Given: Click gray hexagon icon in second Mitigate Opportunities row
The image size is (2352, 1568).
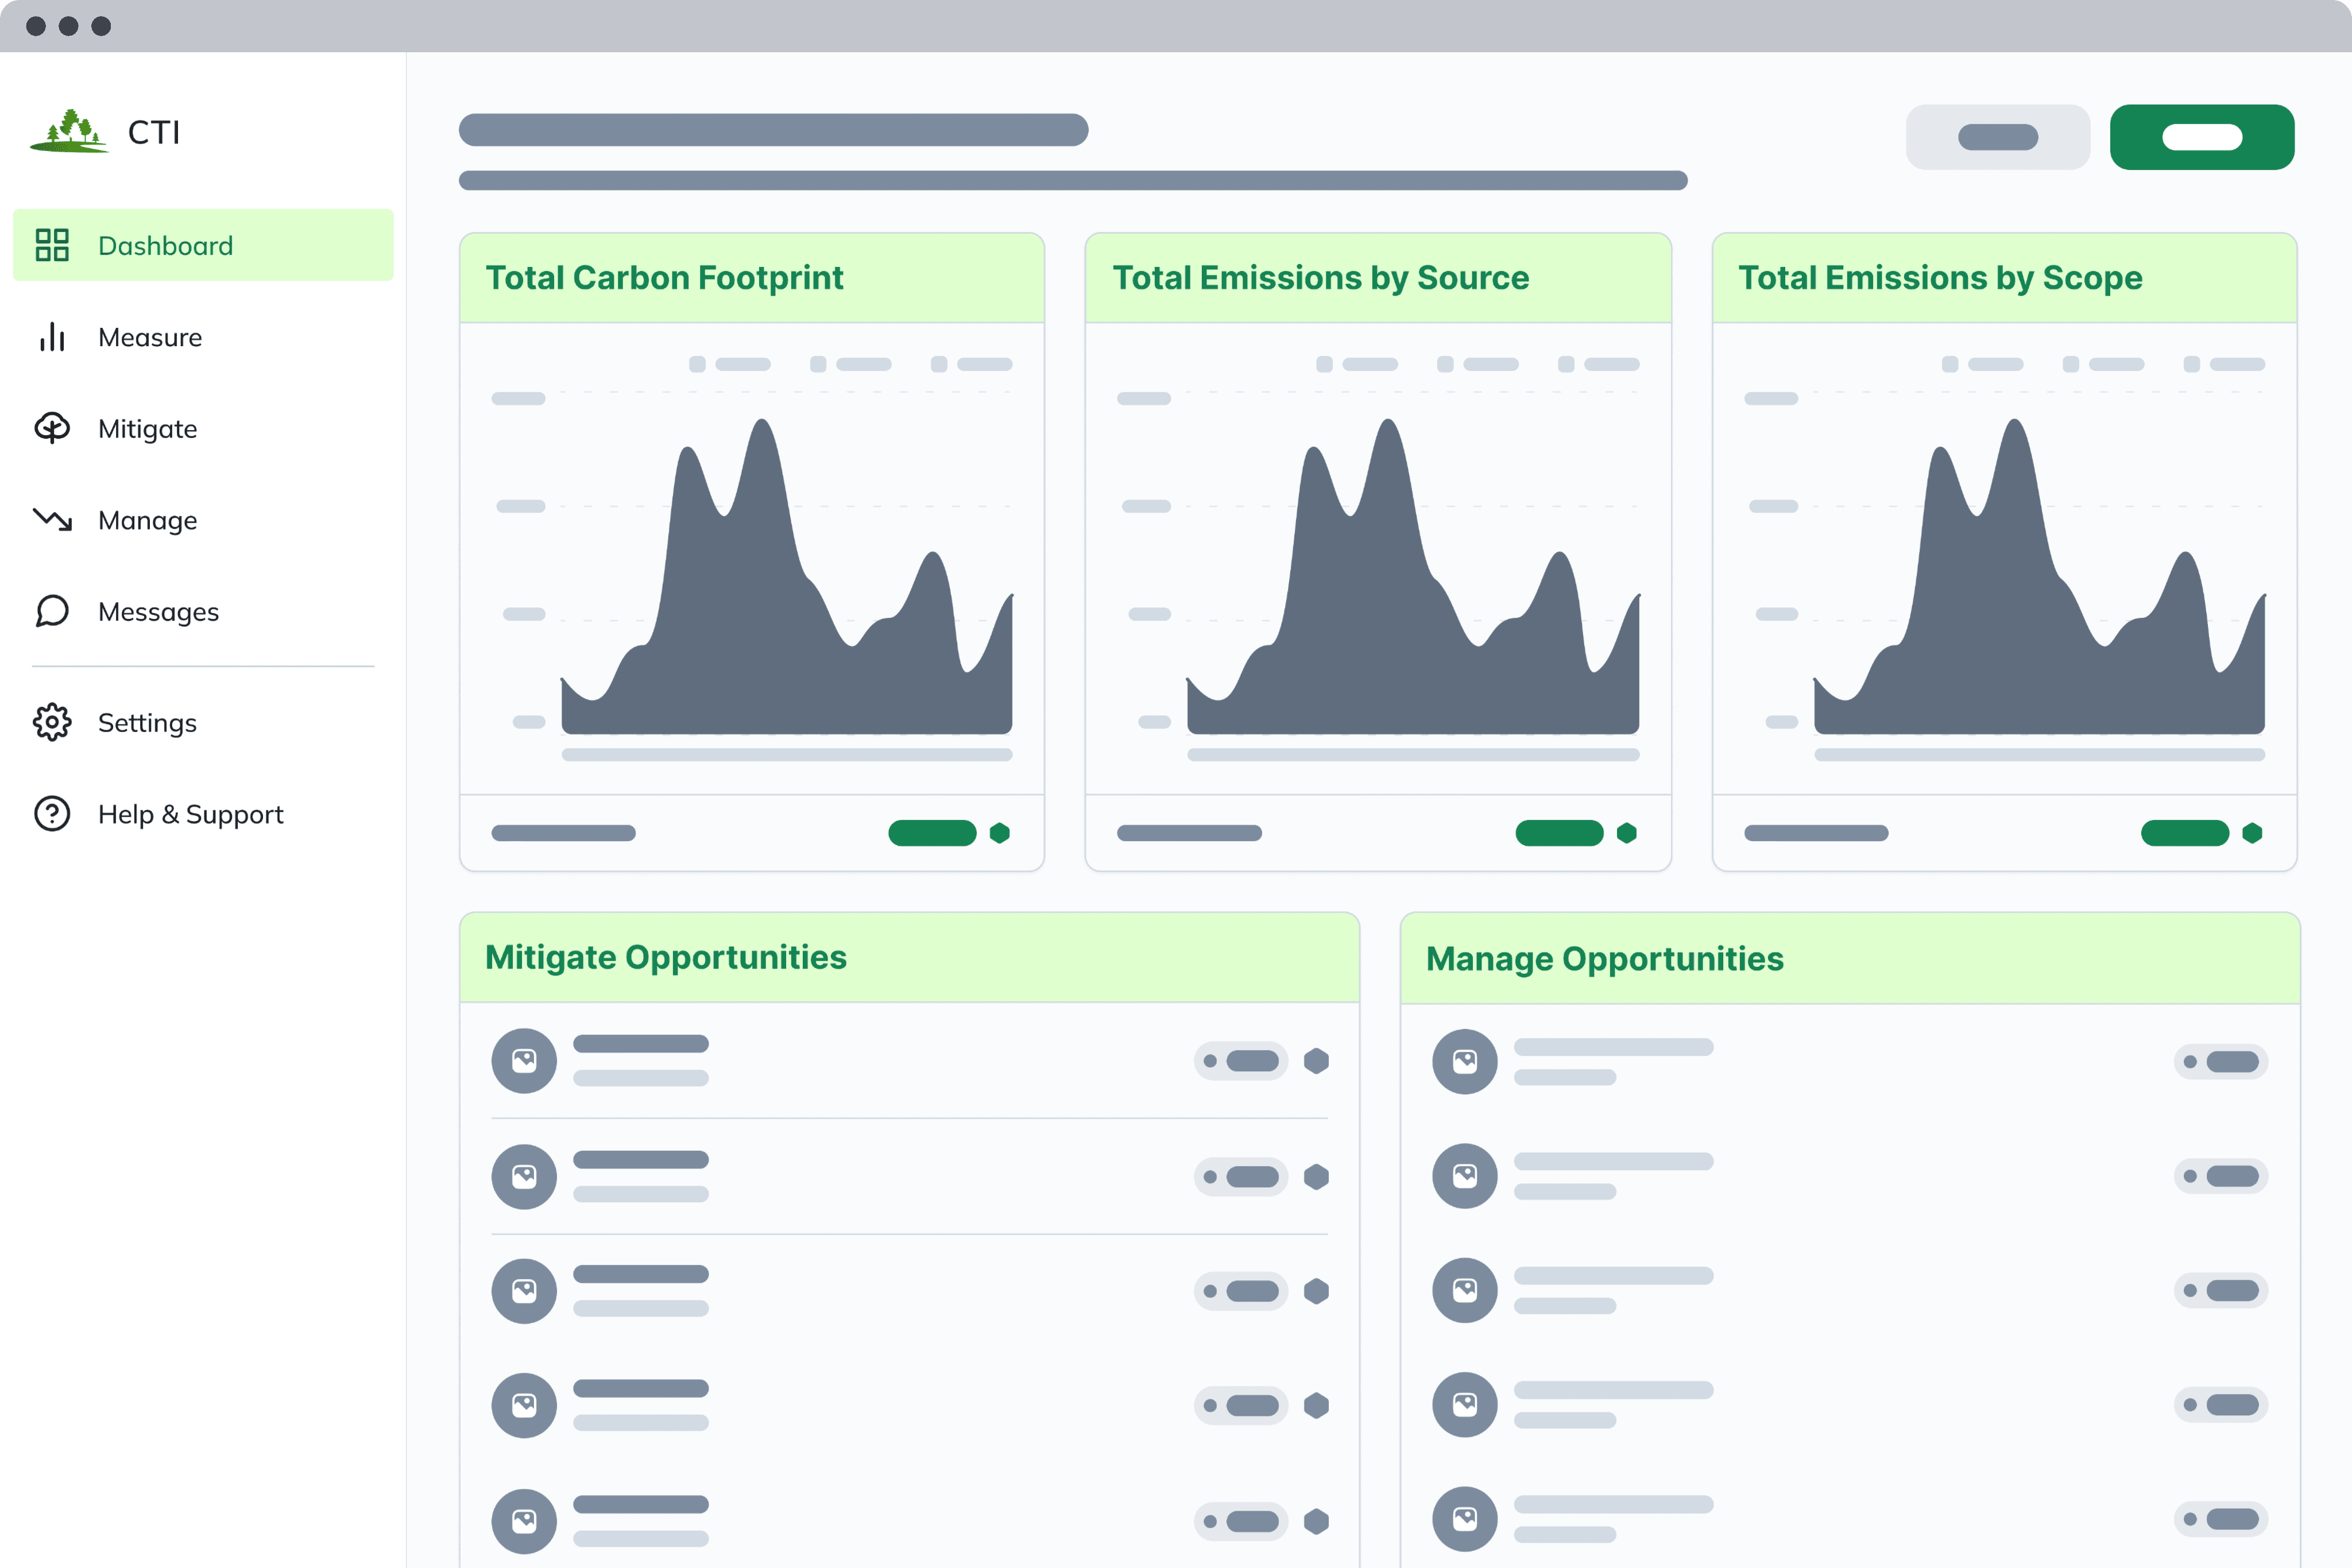Looking at the screenshot, I should tap(1317, 1177).
